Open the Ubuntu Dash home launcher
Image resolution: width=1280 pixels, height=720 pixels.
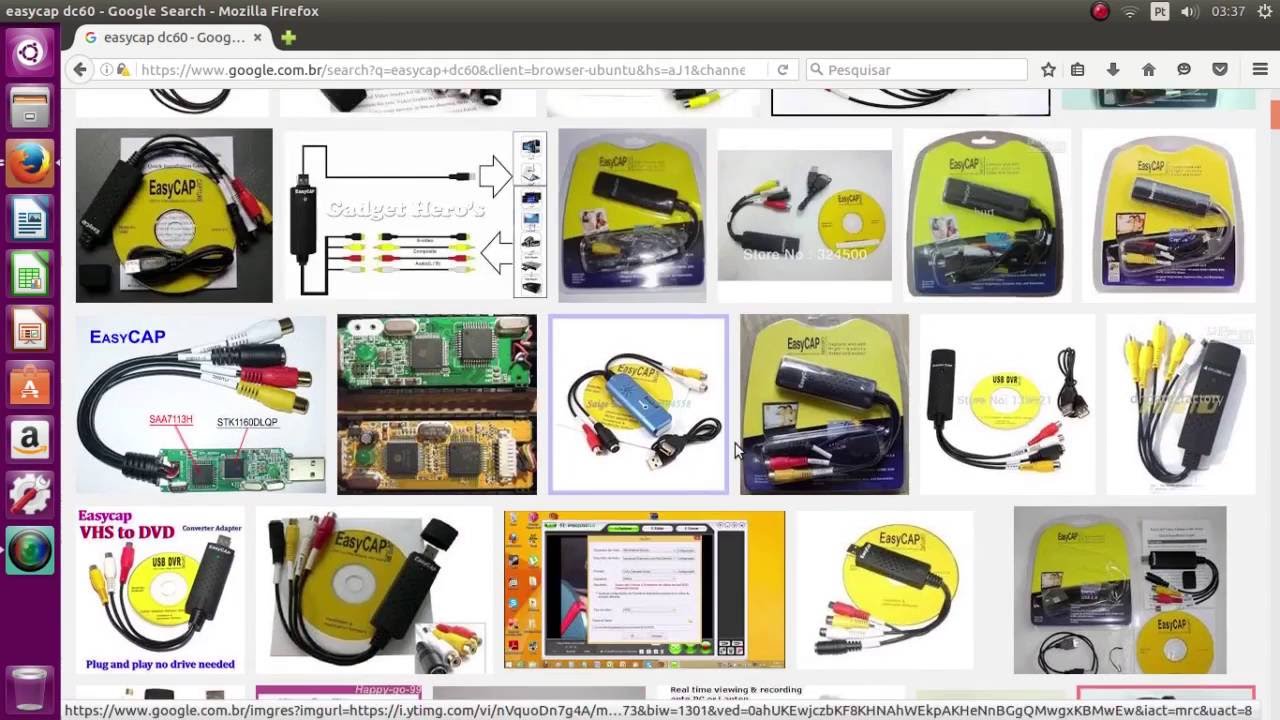[29, 51]
